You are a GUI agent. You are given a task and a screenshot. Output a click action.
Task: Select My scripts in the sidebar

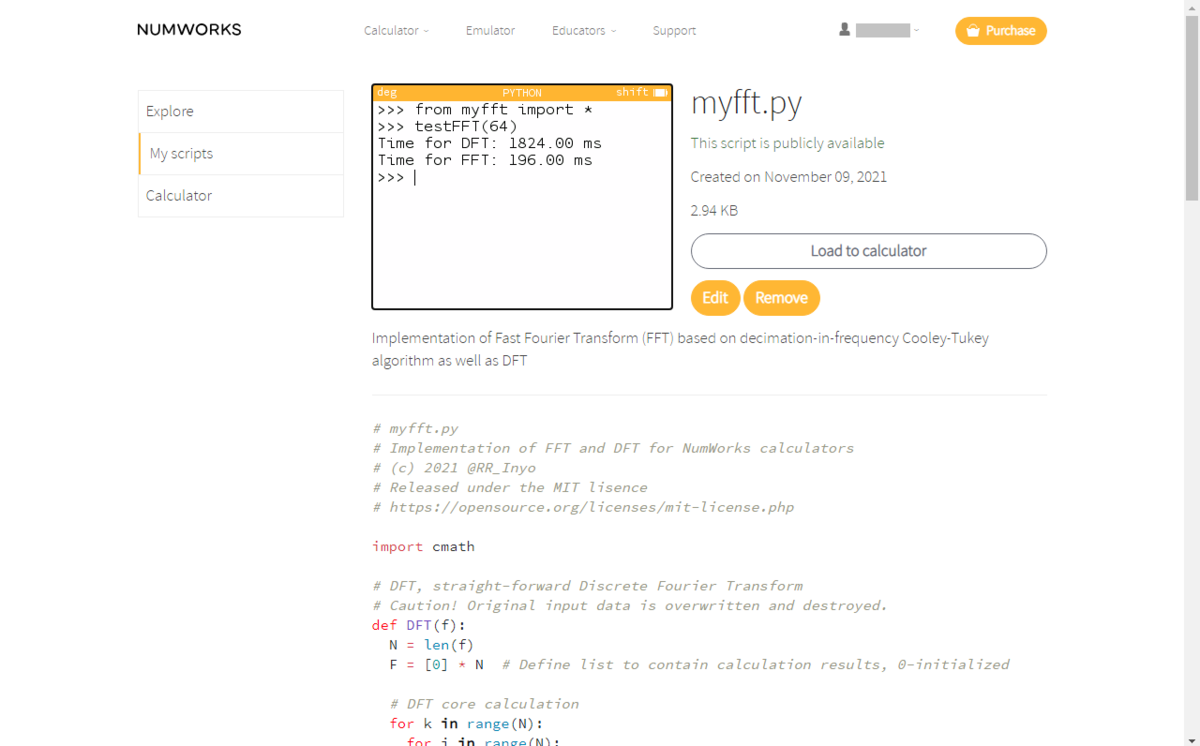pos(241,154)
